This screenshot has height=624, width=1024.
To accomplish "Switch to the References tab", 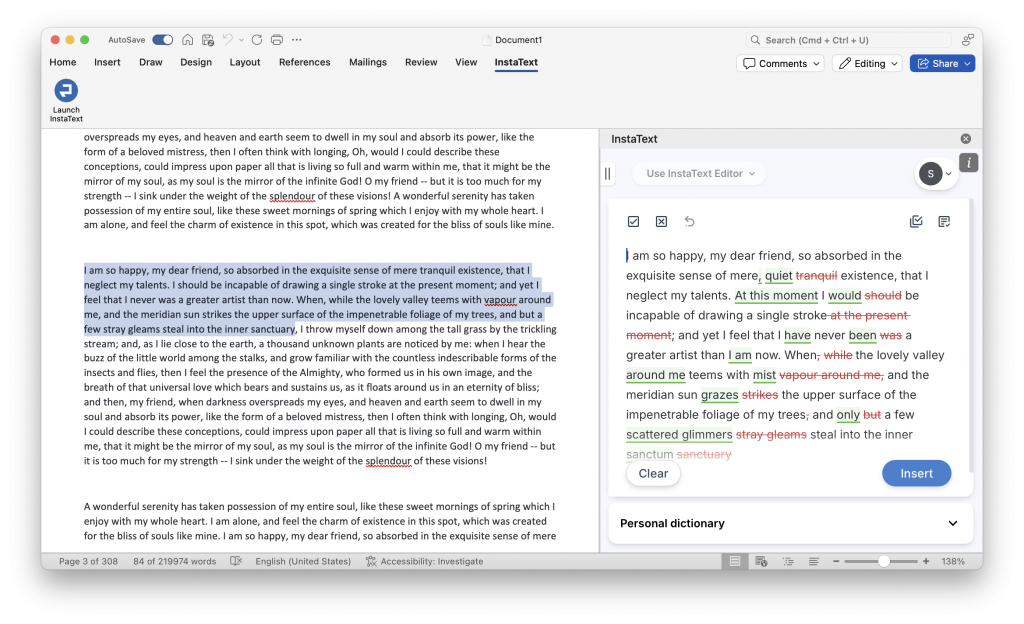I will pos(304,62).
